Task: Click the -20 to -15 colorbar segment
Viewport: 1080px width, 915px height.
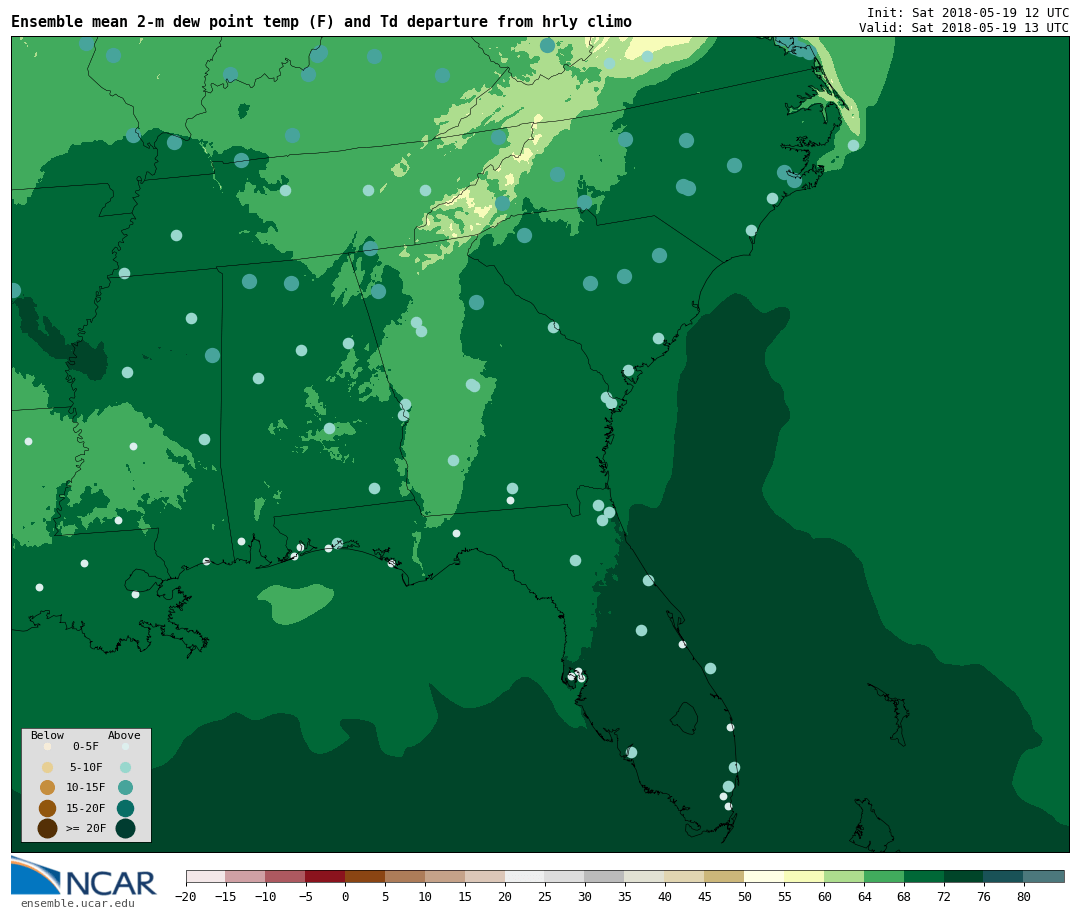Action: click(x=206, y=876)
